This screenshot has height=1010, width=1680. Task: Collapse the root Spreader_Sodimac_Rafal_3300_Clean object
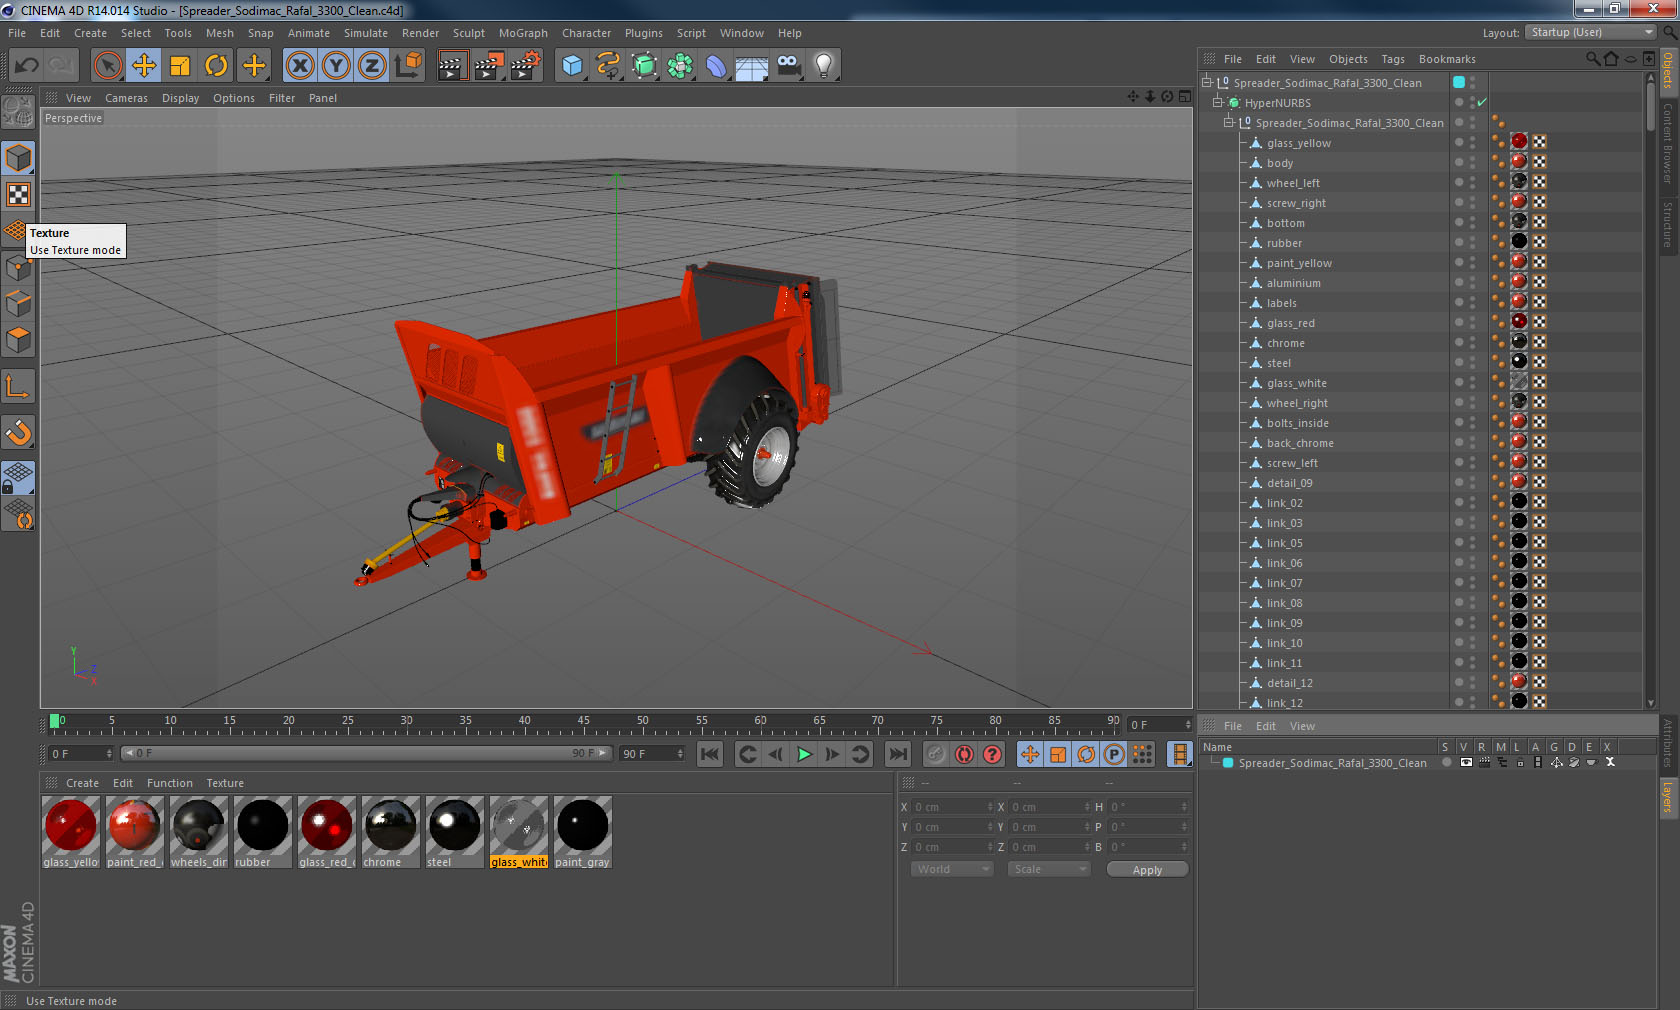pyautogui.click(x=1207, y=83)
